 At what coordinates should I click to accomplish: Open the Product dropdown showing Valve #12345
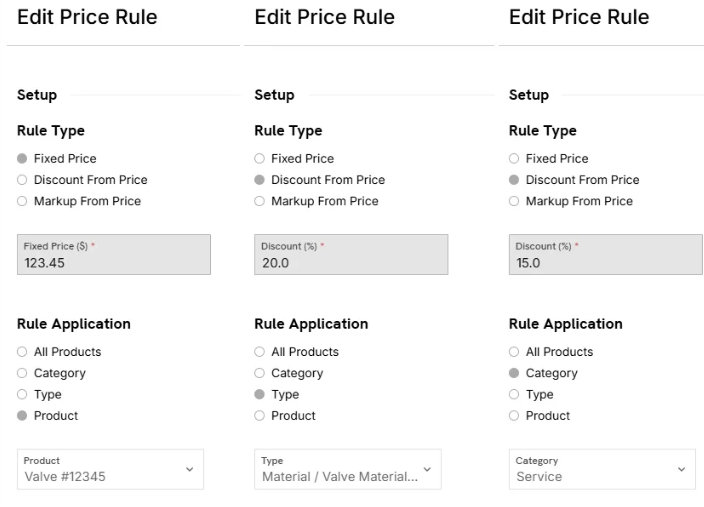pyautogui.click(x=110, y=469)
